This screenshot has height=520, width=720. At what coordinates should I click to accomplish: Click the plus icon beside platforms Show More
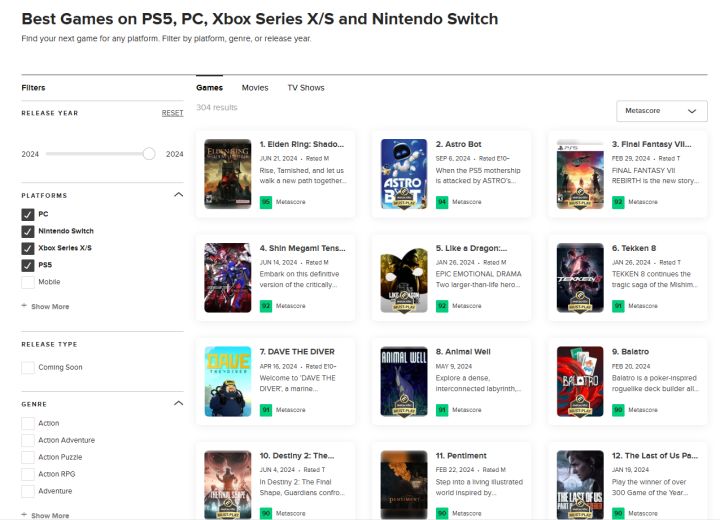[24, 306]
